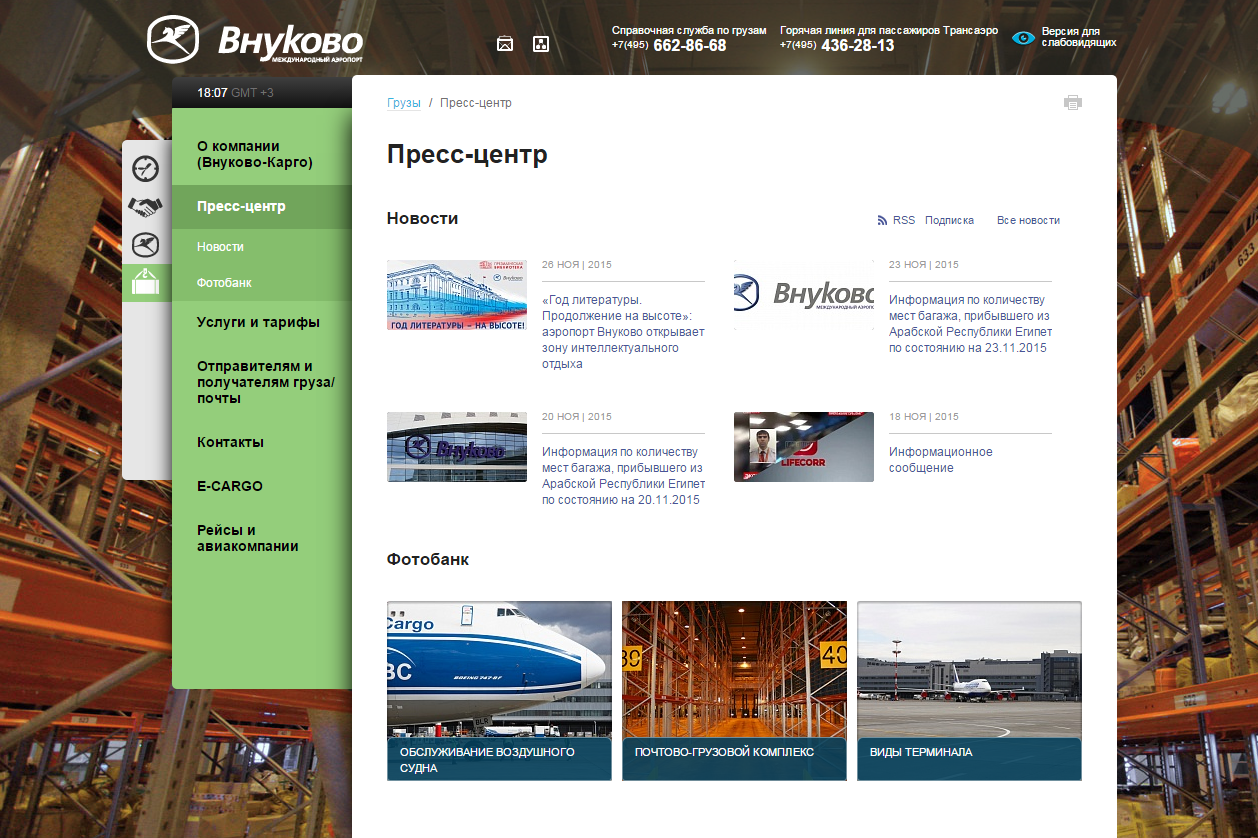Open the picture icon in the header
1258x838 pixels.
505,44
